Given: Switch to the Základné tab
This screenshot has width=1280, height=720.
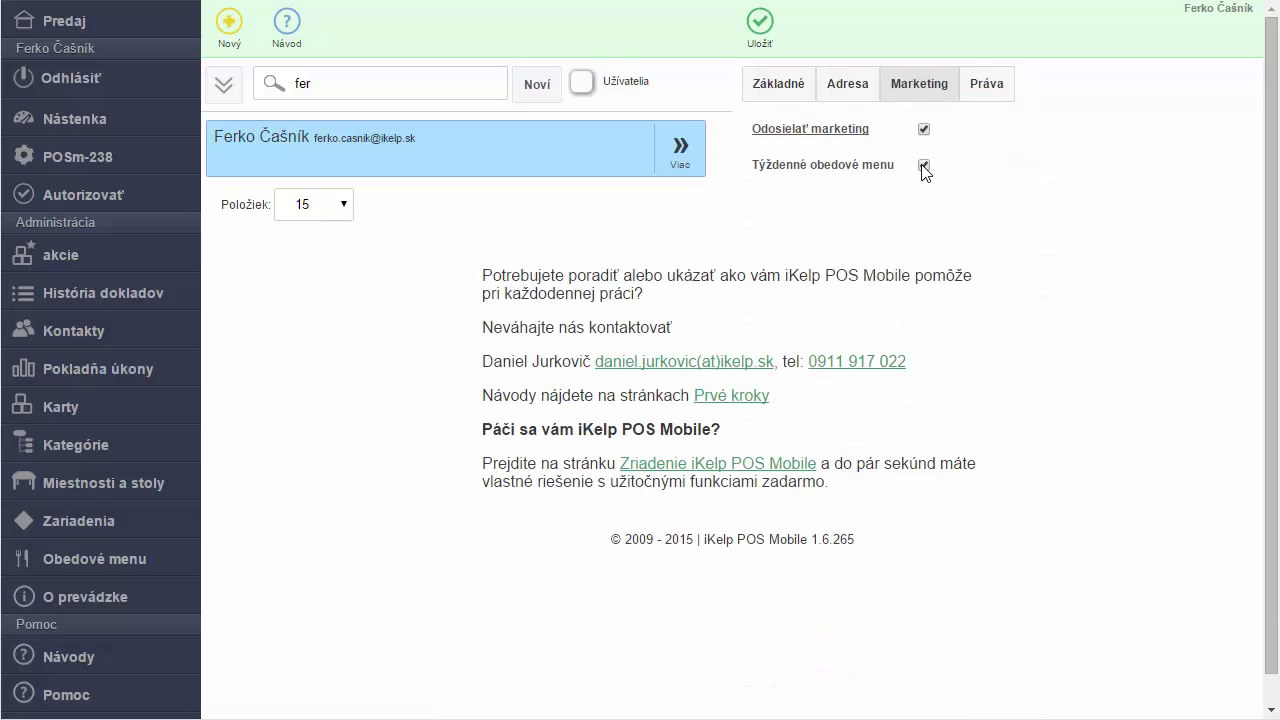Looking at the screenshot, I should 779,84.
